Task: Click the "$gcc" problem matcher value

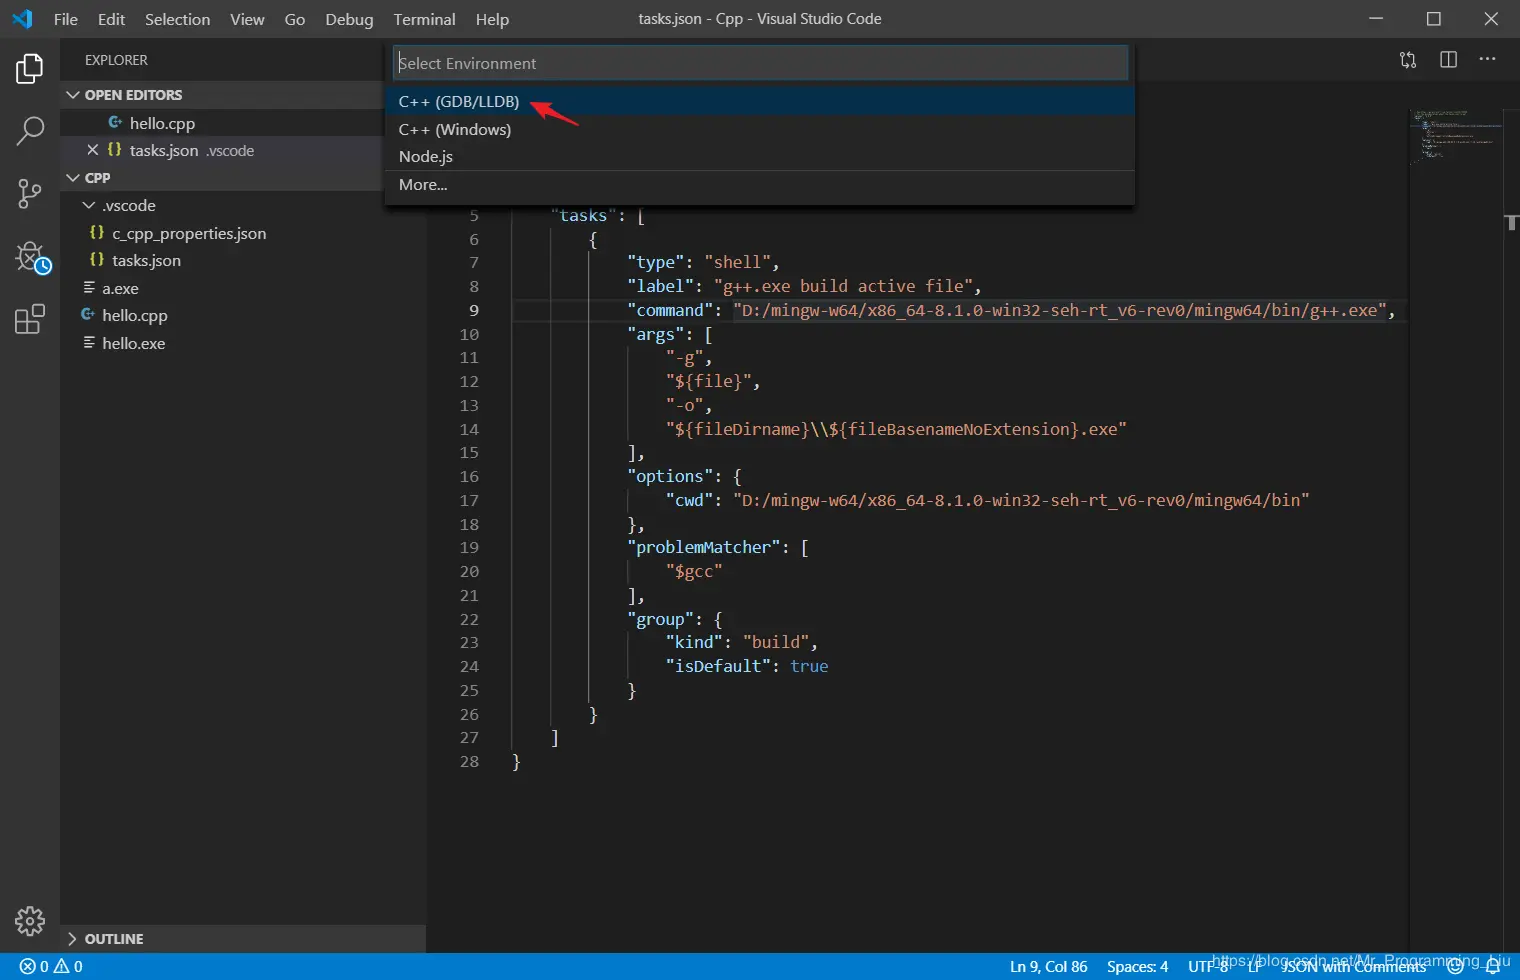Action: coord(694,571)
